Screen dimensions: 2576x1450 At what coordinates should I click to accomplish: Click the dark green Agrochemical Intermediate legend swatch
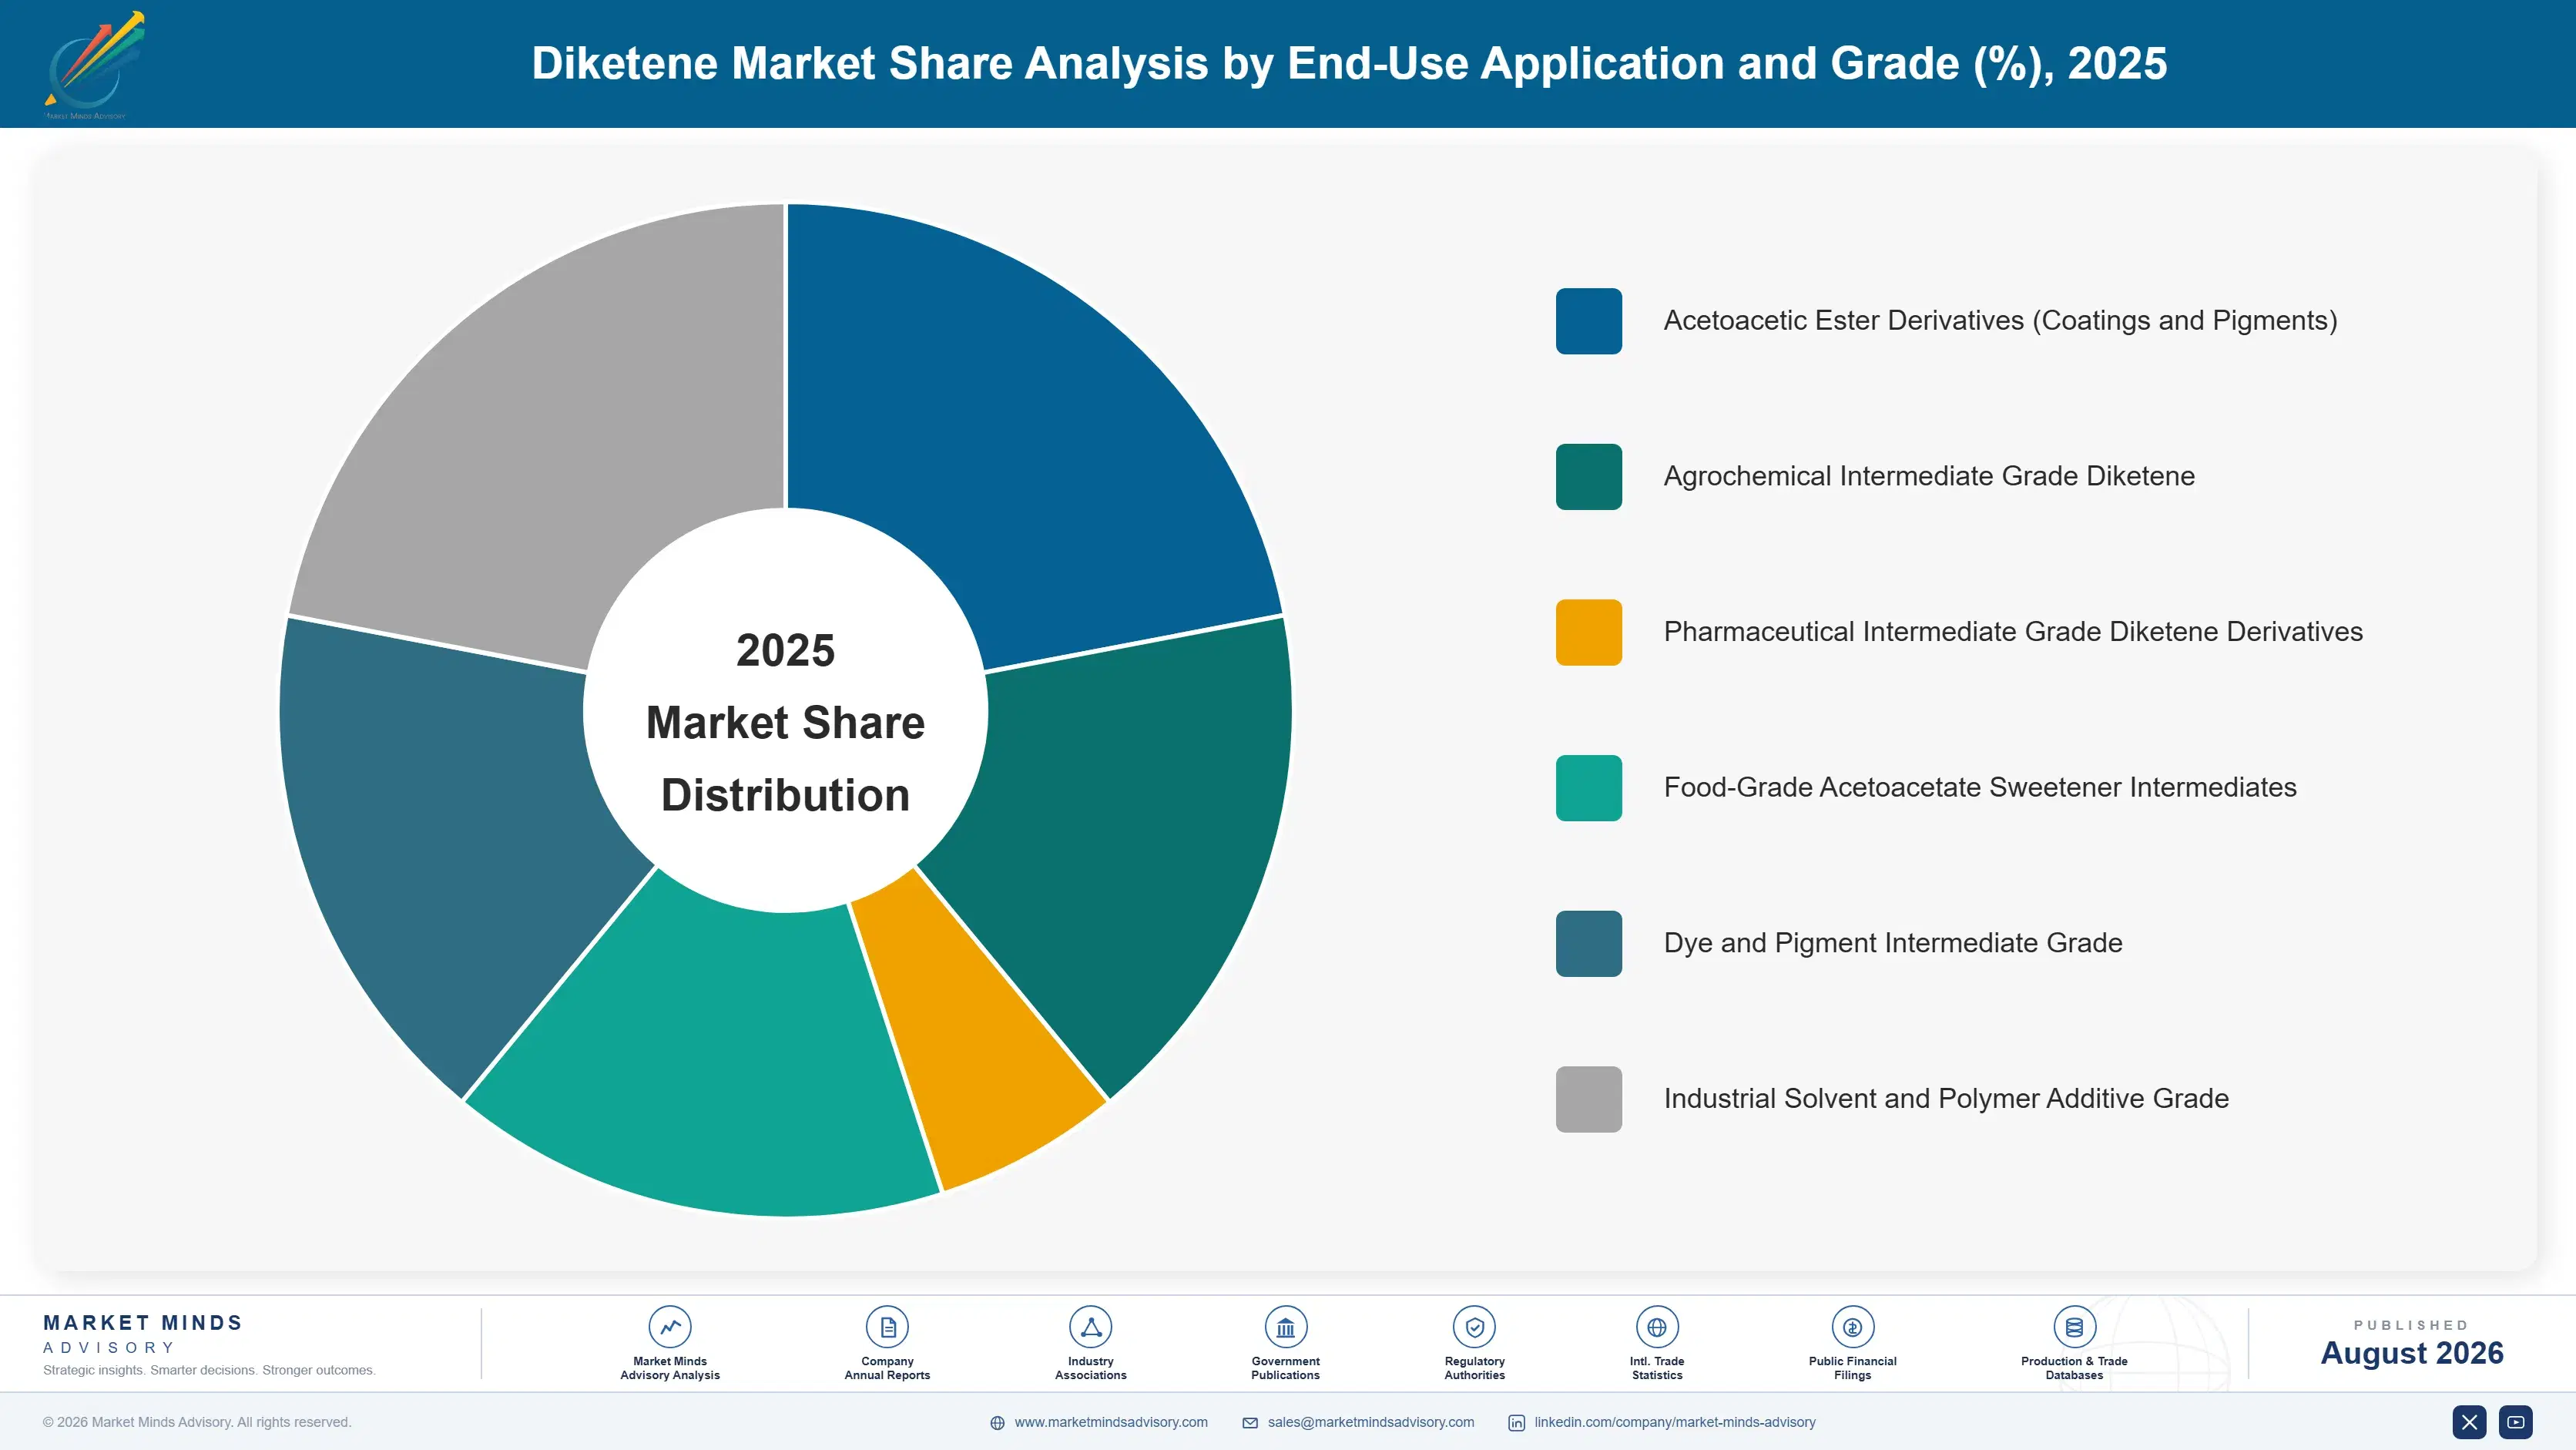[x=1588, y=477]
